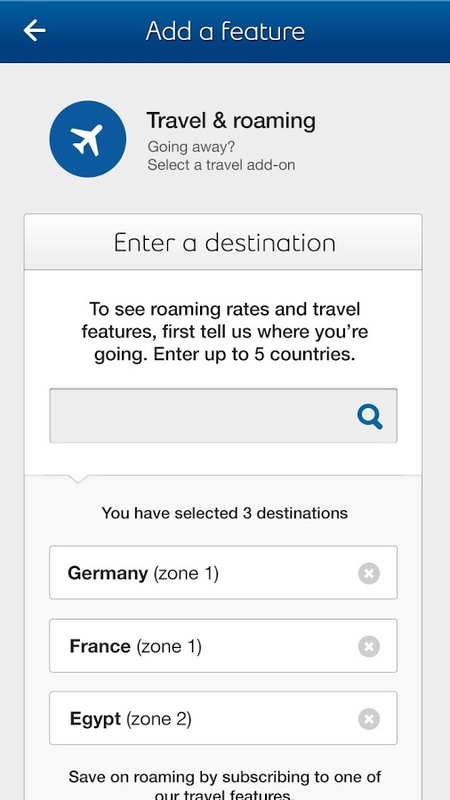Remove Germany from selected destinations
This screenshot has width=450, height=800.
pos(369,573)
